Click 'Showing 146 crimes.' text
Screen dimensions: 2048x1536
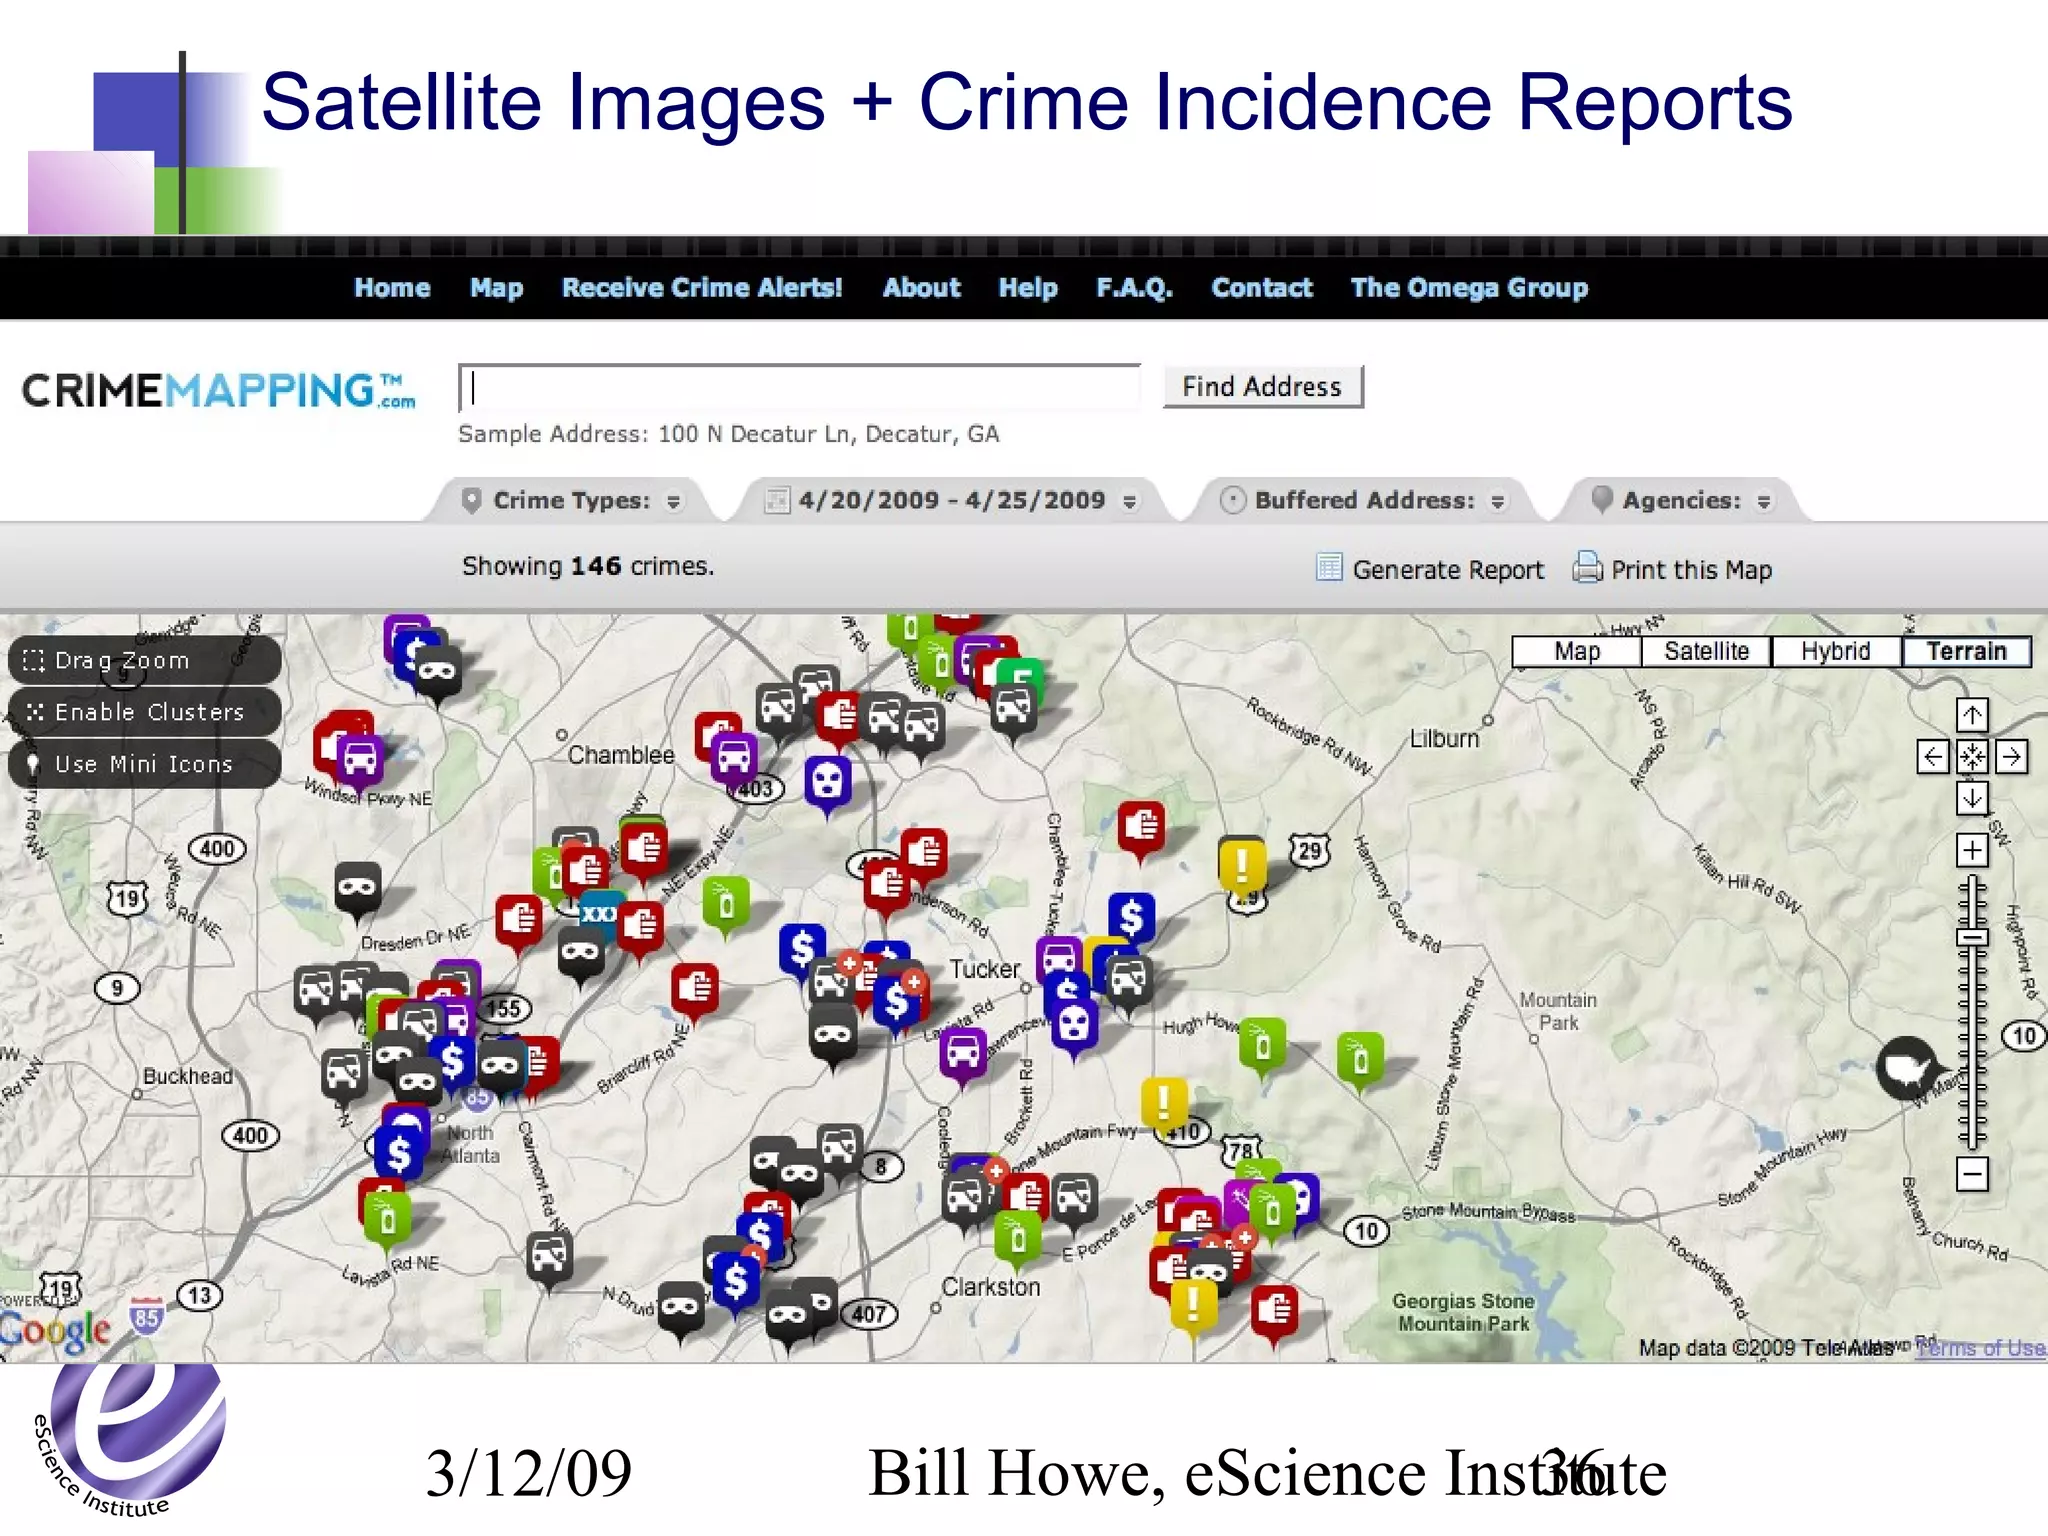(x=588, y=566)
